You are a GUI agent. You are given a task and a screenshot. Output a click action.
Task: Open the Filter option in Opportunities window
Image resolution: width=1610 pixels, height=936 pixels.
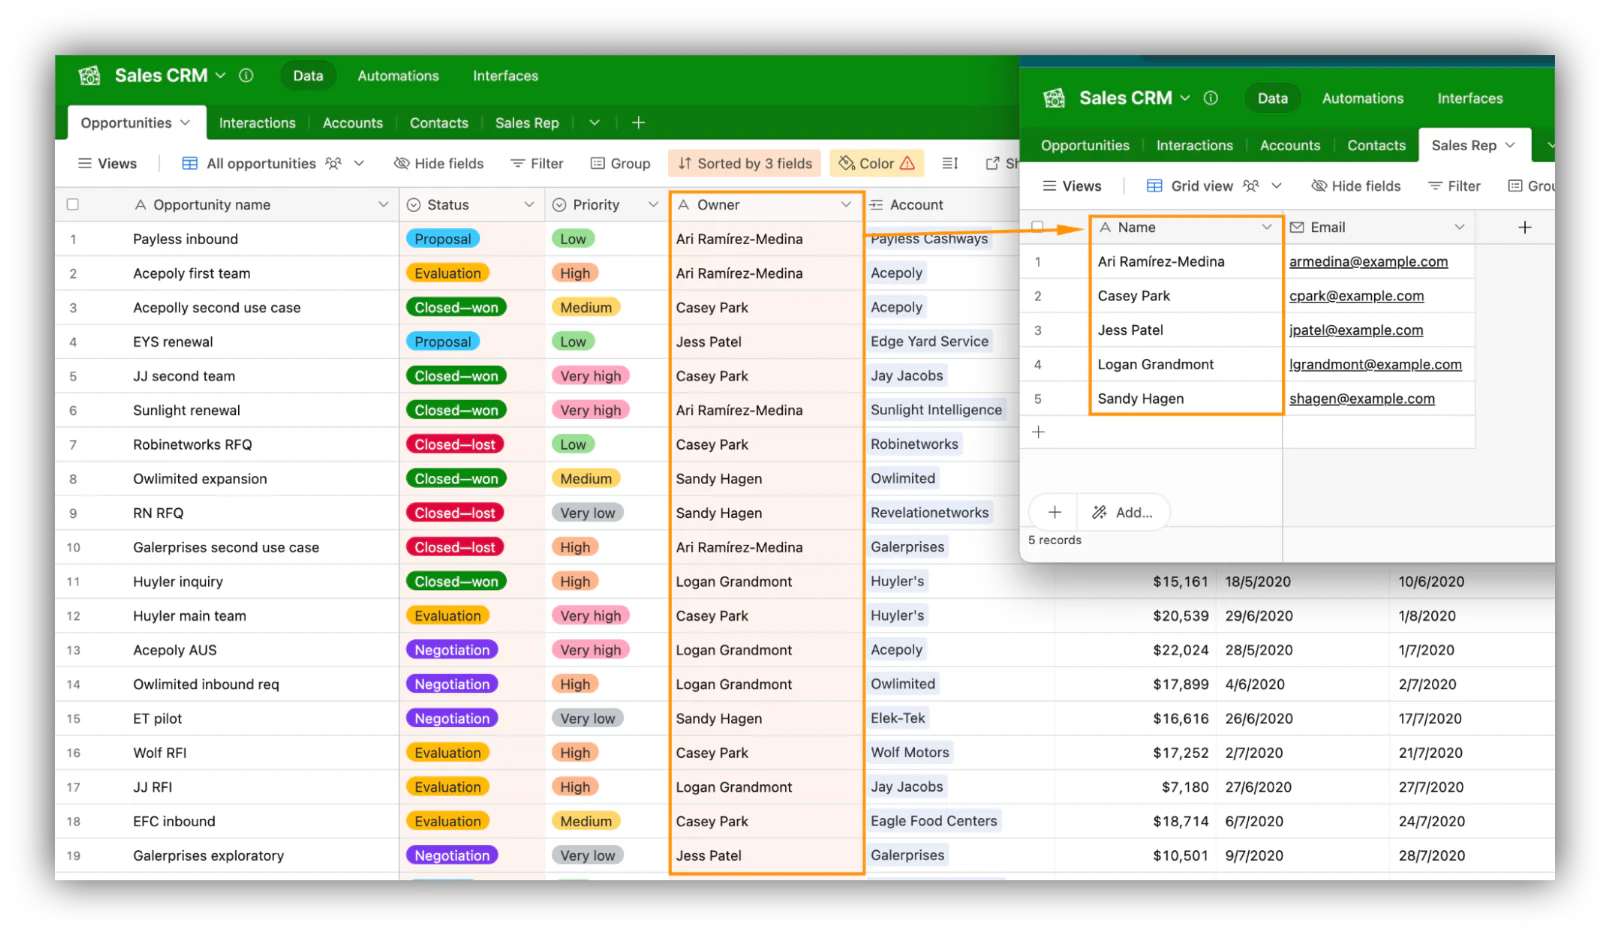pos(537,164)
